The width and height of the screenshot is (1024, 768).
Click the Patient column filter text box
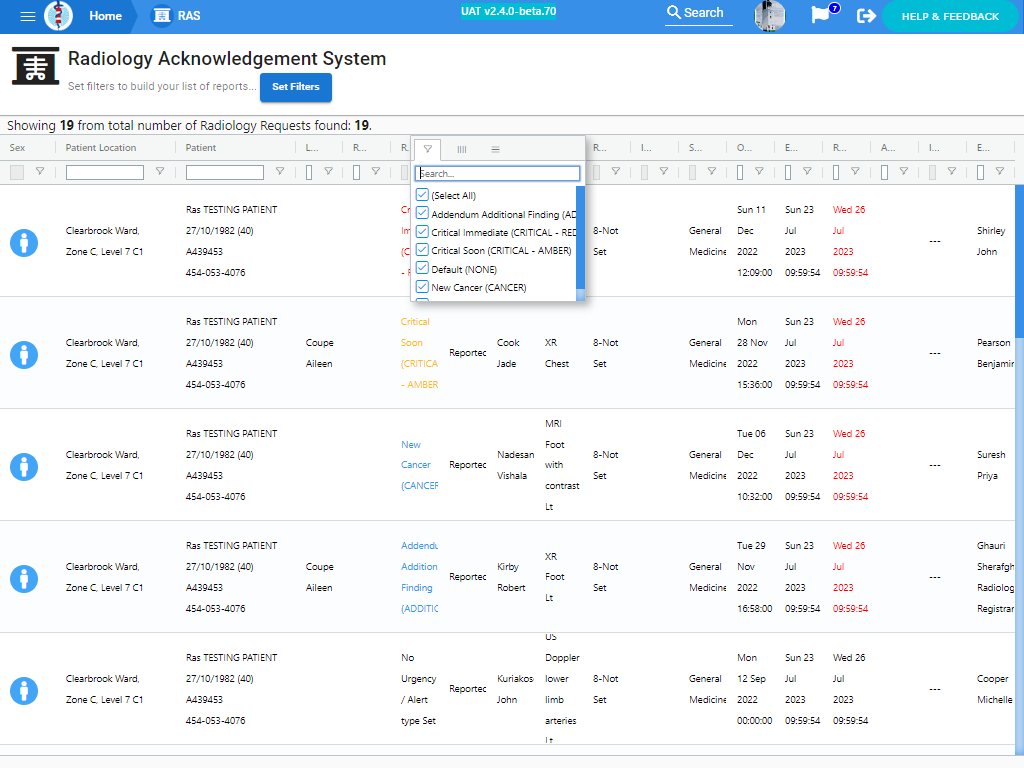[225, 172]
